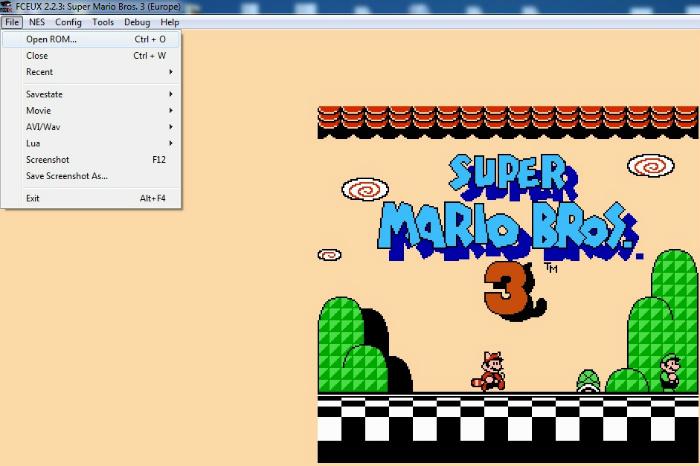
Task: Expand the Recent submenu
Action: (x=91, y=72)
